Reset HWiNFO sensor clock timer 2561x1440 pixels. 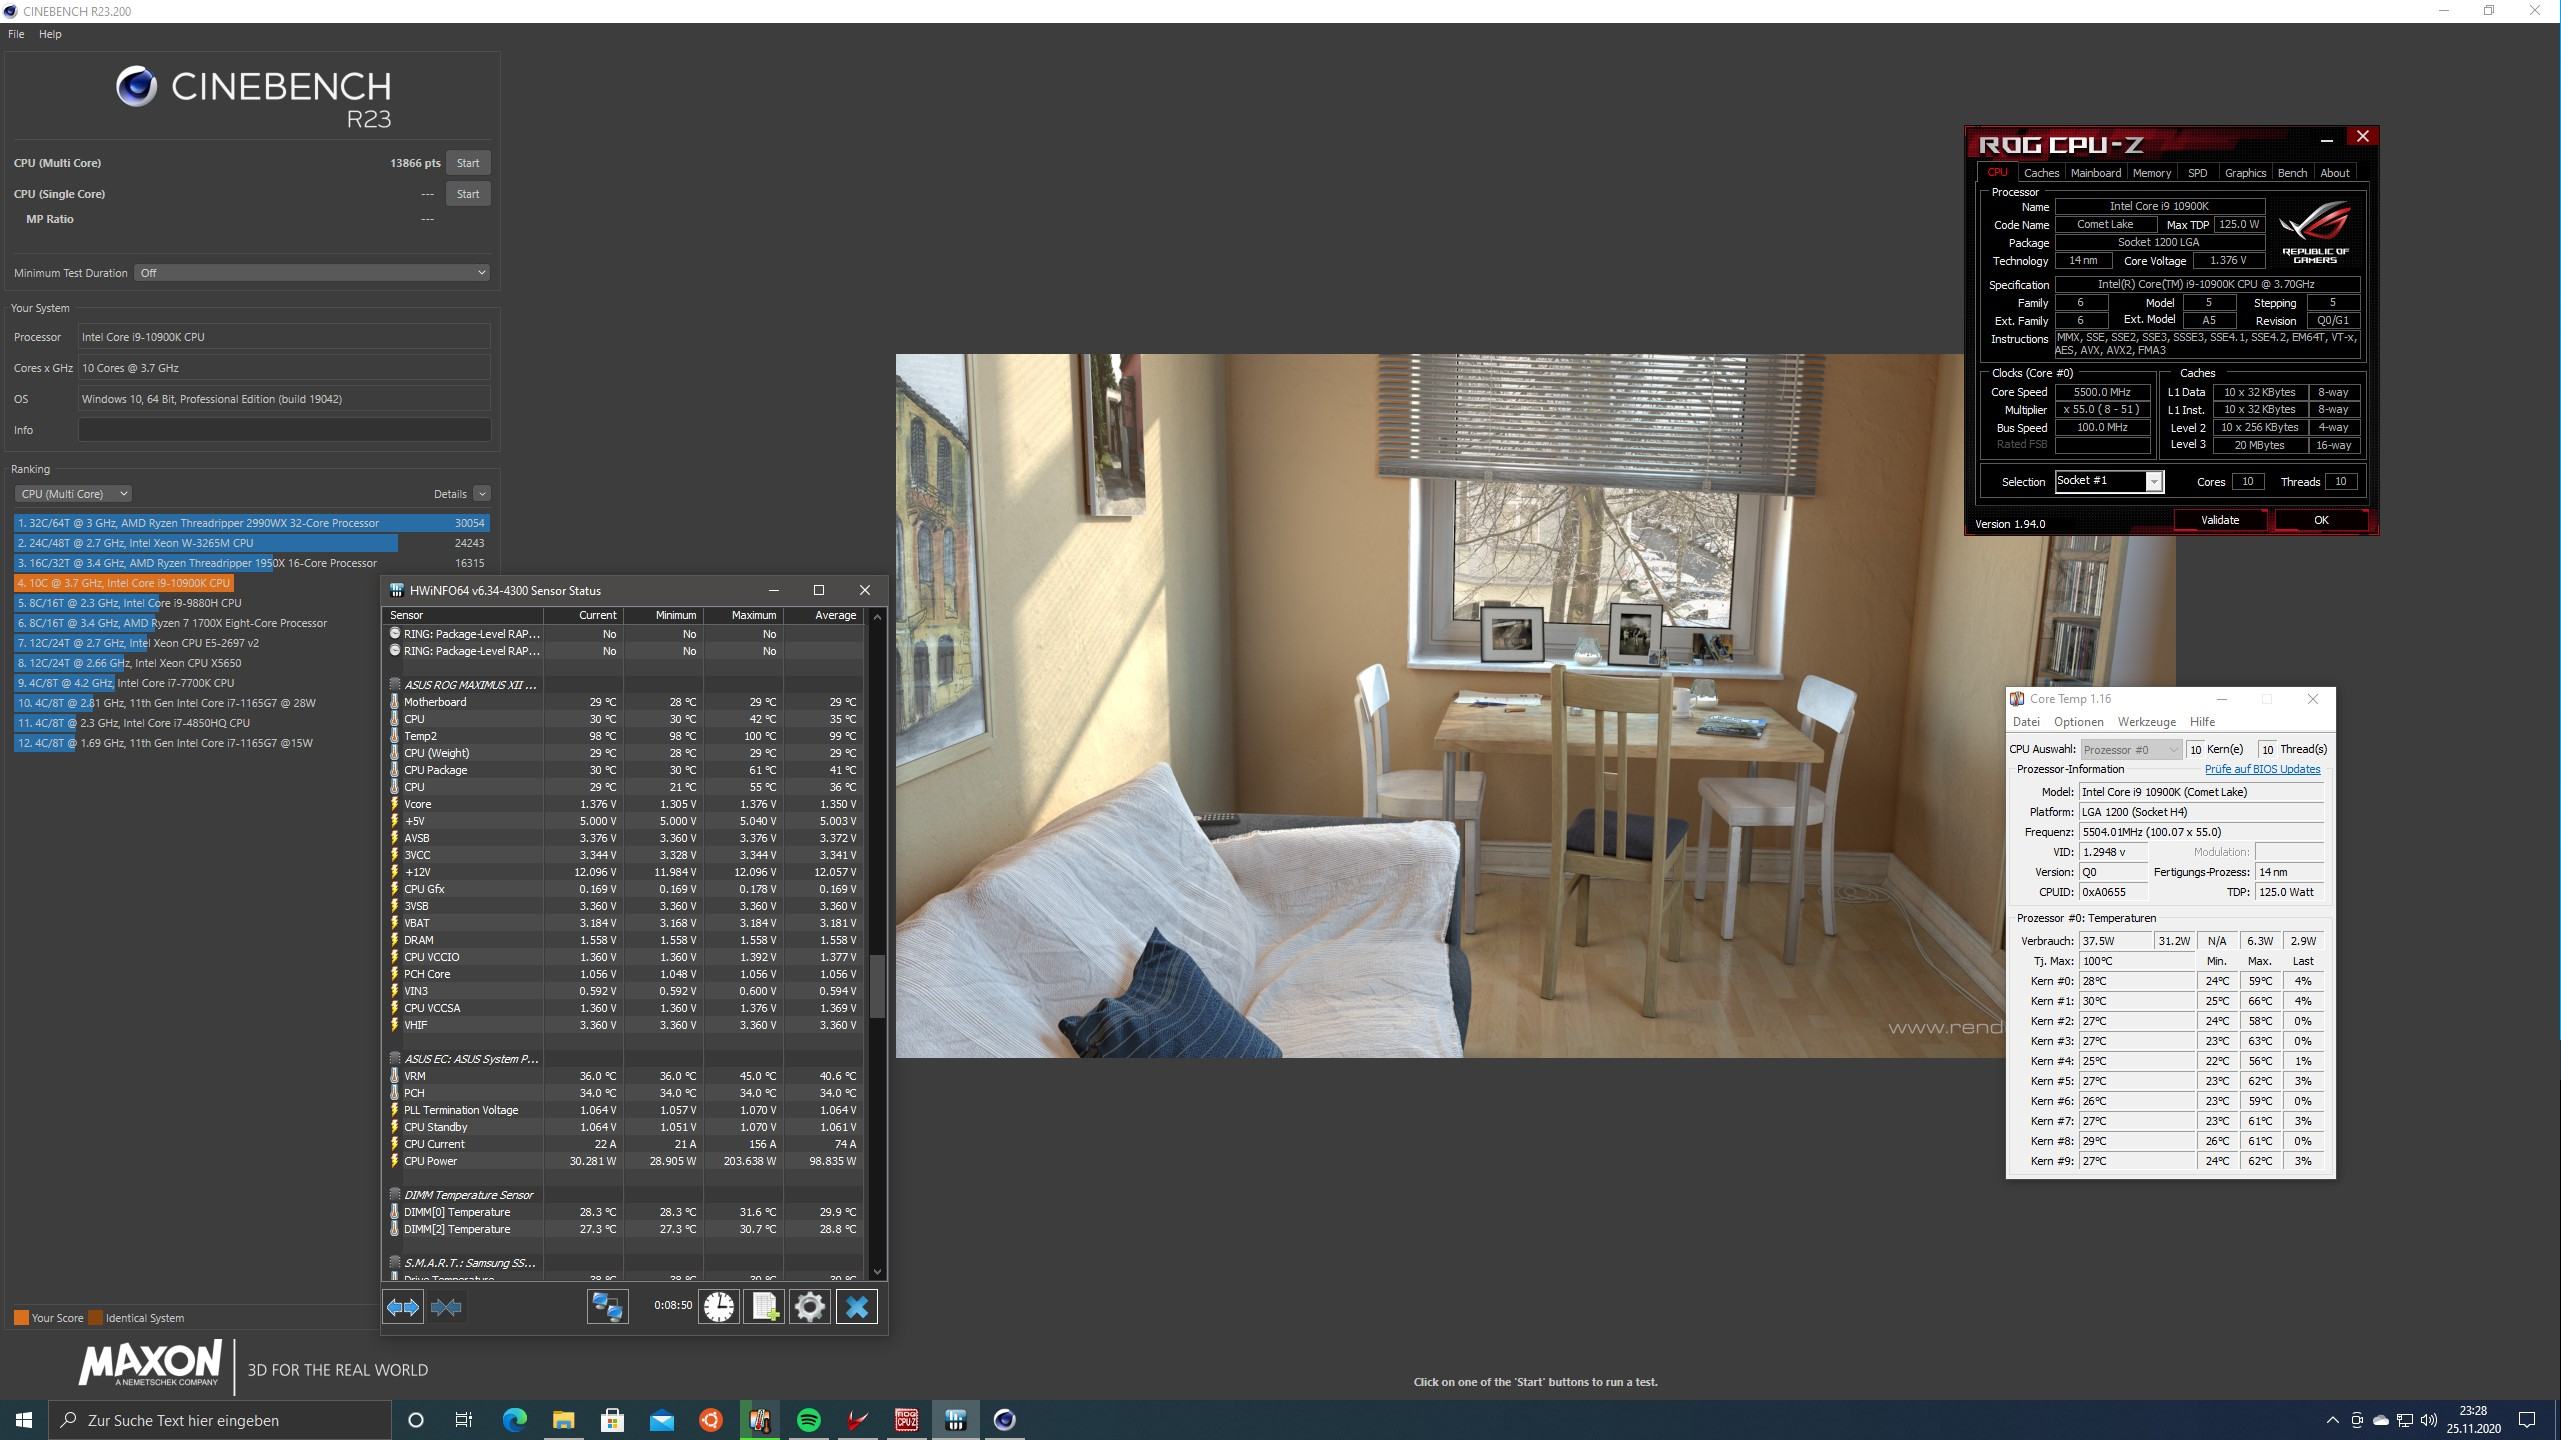719,1307
